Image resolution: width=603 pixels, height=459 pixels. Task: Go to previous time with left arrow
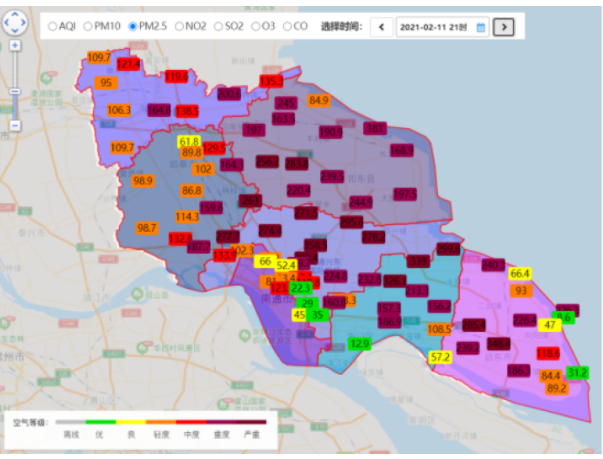[x=381, y=27]
